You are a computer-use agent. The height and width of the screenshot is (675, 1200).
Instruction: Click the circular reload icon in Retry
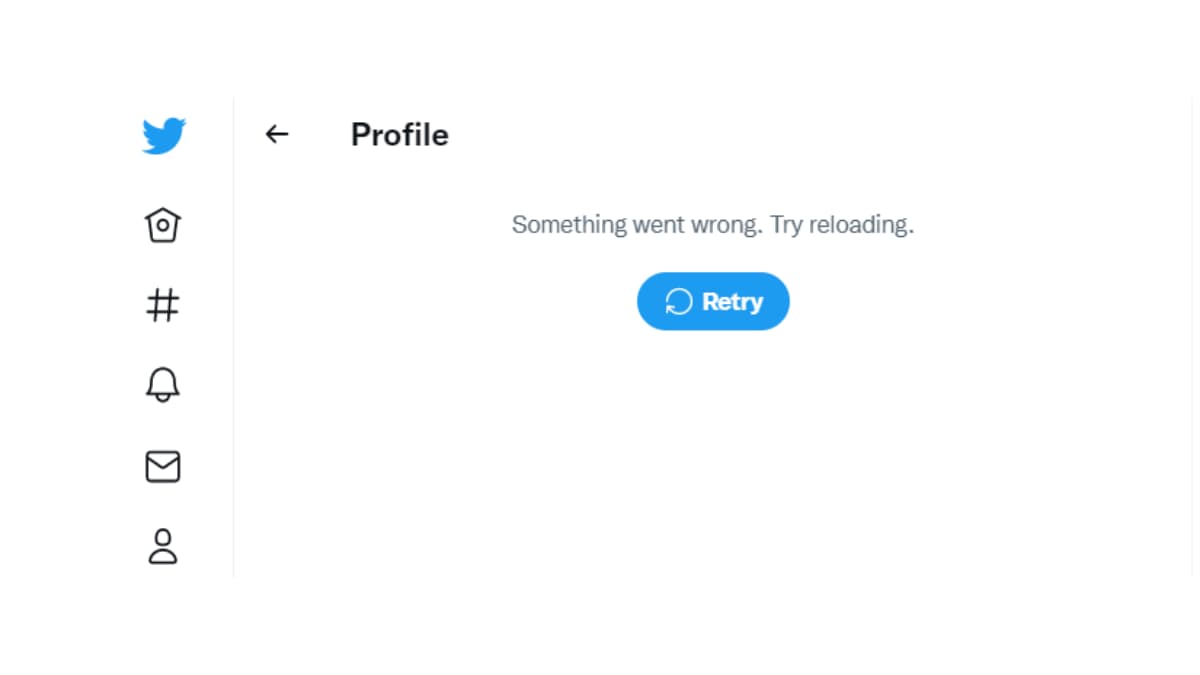tap(679, 301)
